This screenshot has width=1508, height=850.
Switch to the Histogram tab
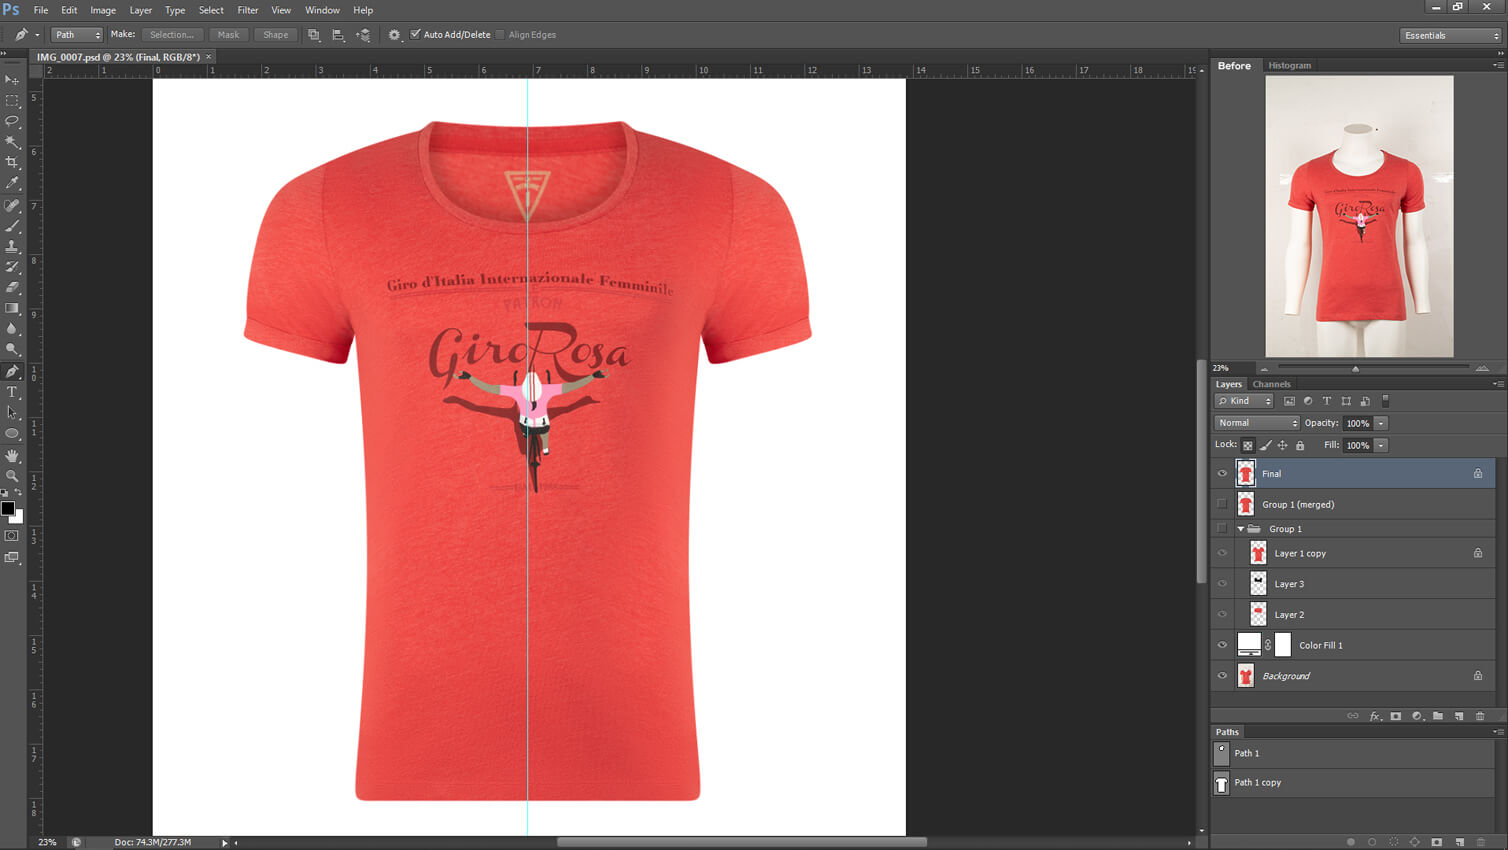pos(1289,65)
